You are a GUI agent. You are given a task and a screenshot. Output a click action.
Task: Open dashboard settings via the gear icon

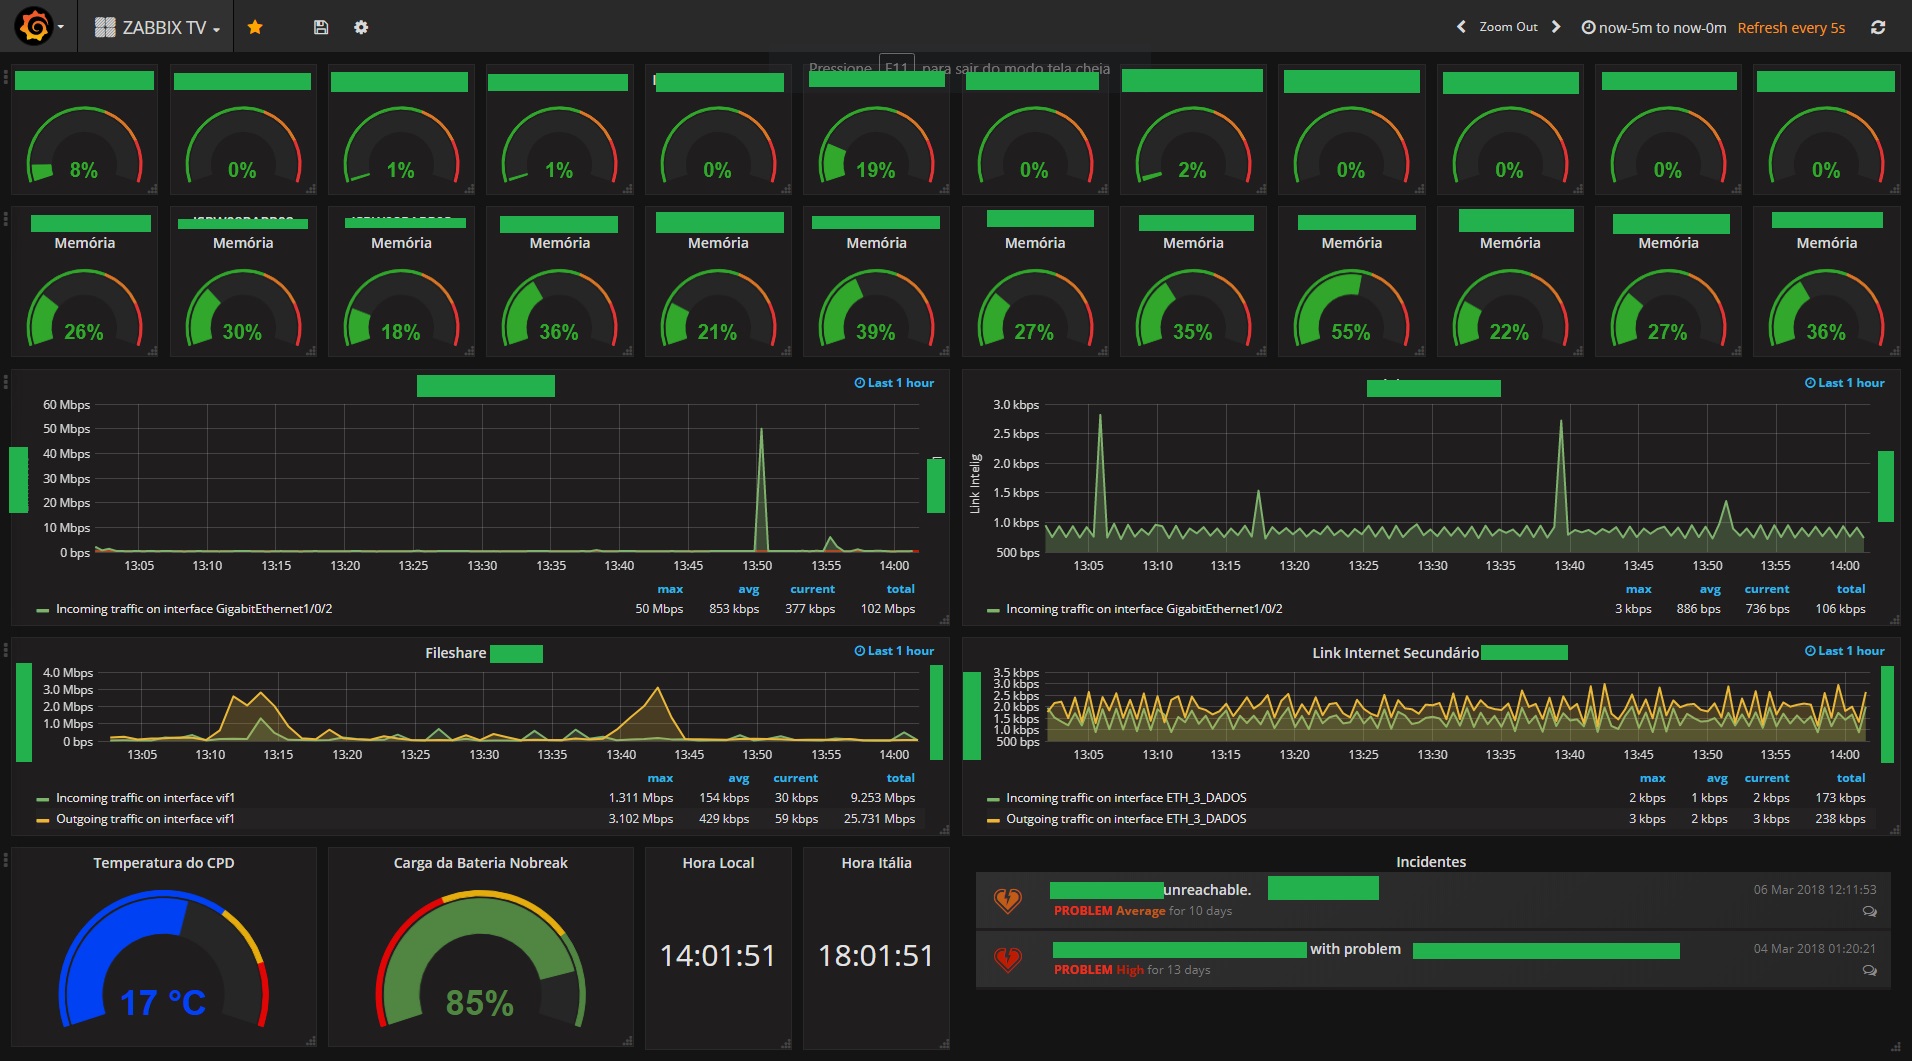(361, 28)
